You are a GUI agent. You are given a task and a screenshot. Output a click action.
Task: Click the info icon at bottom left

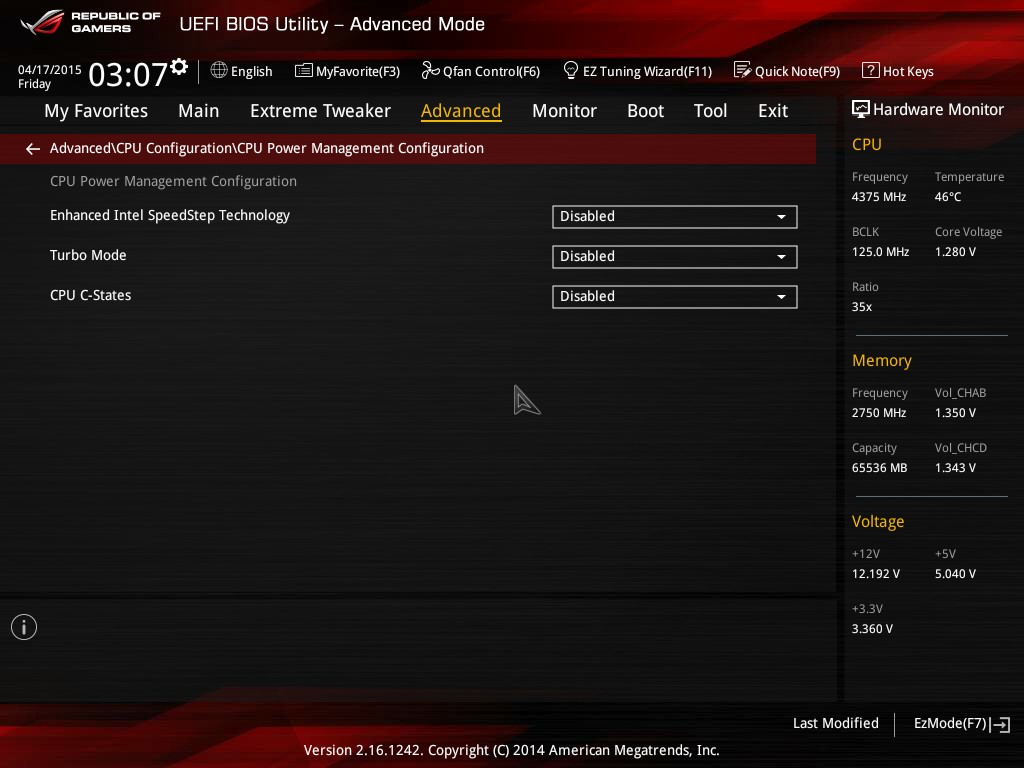click(24, 627)
